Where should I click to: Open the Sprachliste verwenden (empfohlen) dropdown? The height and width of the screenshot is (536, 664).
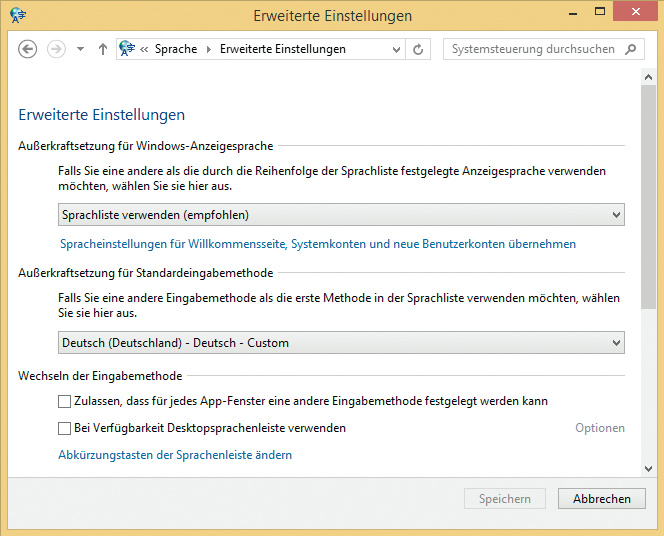341,214
